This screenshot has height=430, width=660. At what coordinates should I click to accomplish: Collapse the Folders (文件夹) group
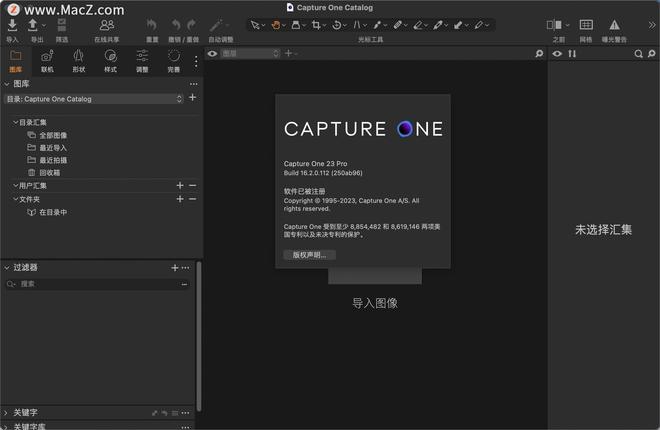point(15,199)
